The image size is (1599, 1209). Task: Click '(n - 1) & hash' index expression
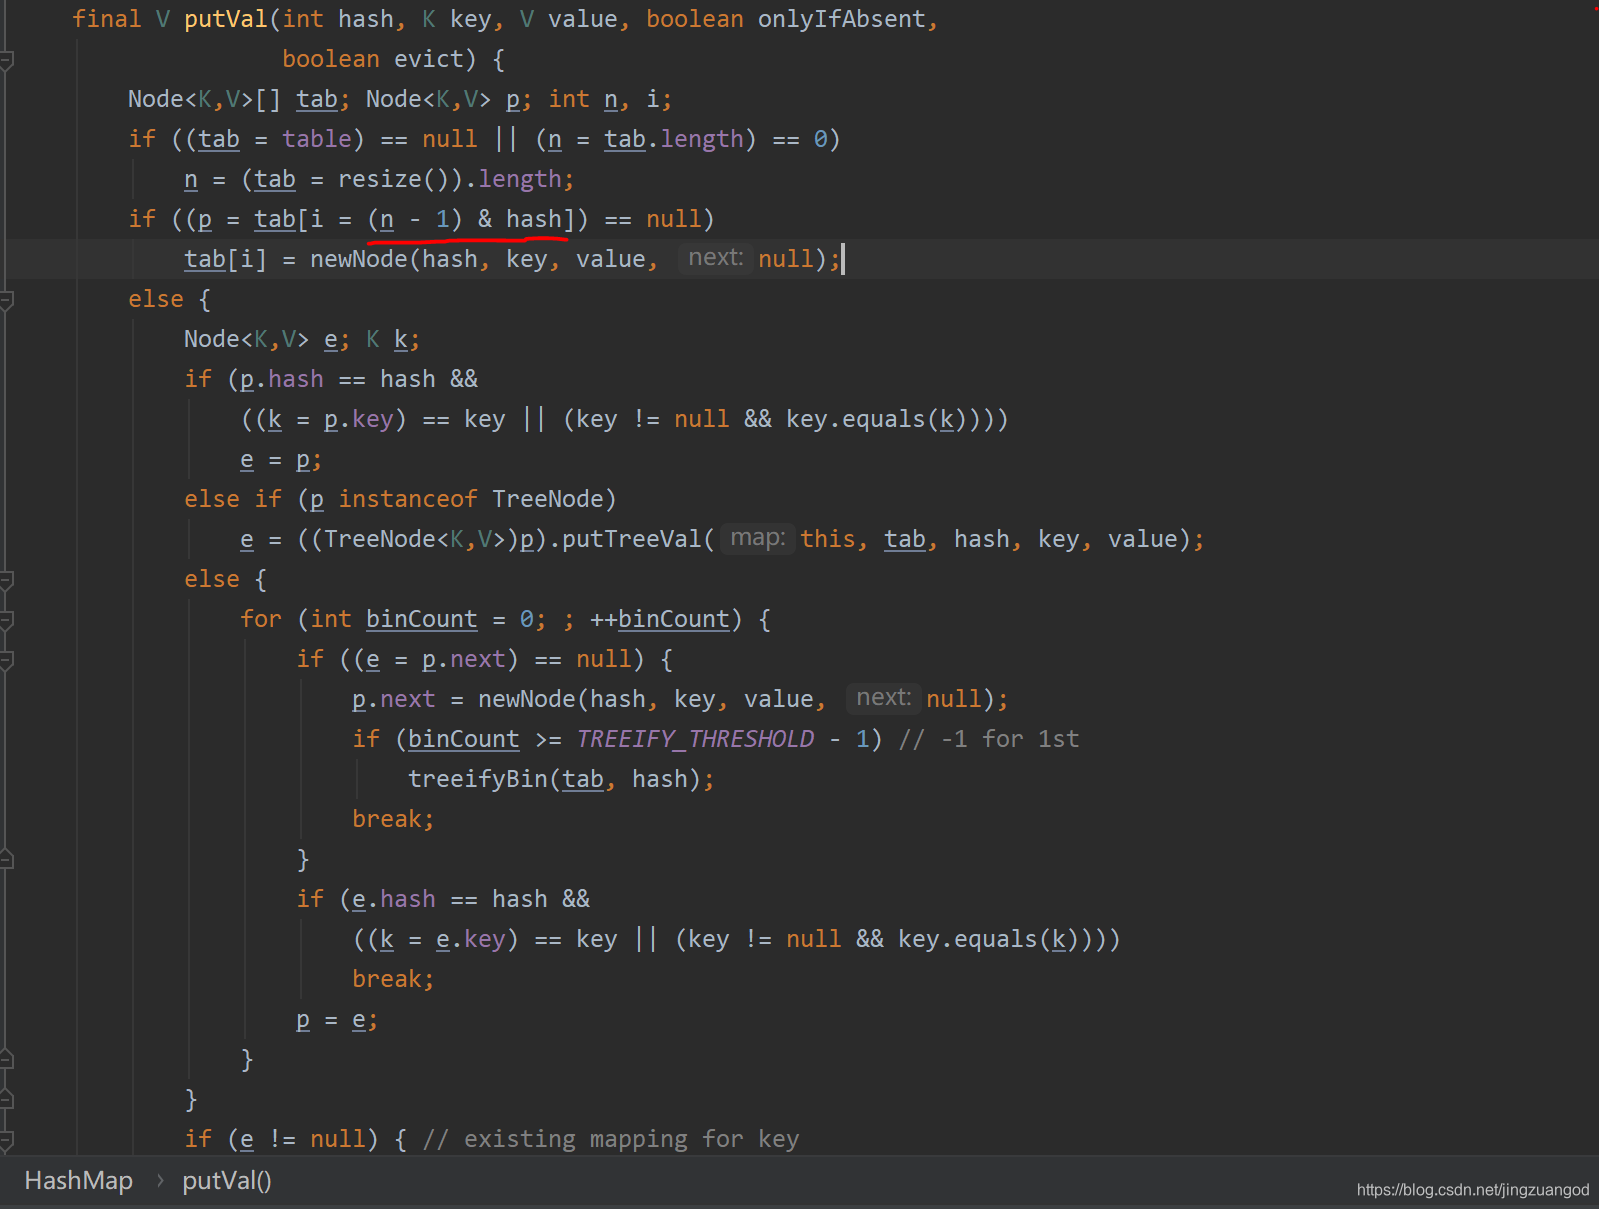click(464, 219)
